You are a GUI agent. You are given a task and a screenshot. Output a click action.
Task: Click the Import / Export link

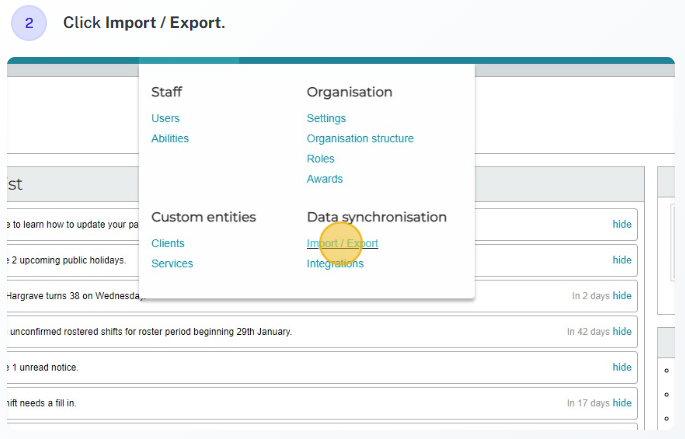[x=342, y=243]
